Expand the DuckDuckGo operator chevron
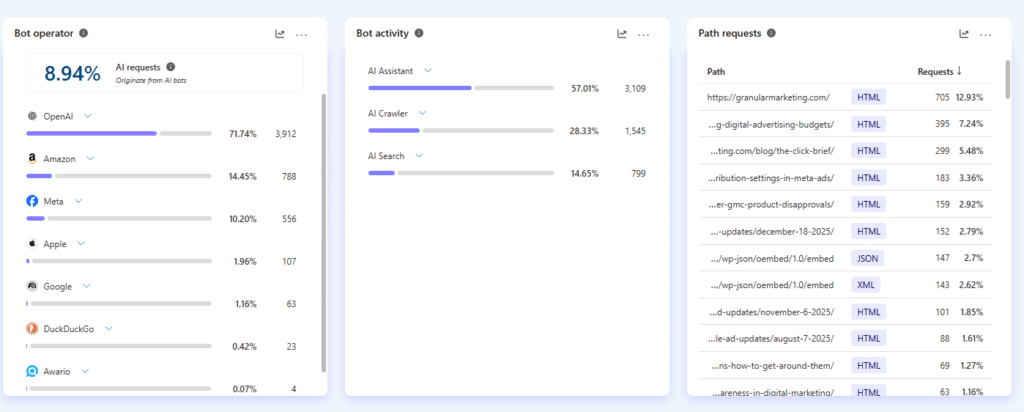The image size is (1024, 412). coord(109,328)
